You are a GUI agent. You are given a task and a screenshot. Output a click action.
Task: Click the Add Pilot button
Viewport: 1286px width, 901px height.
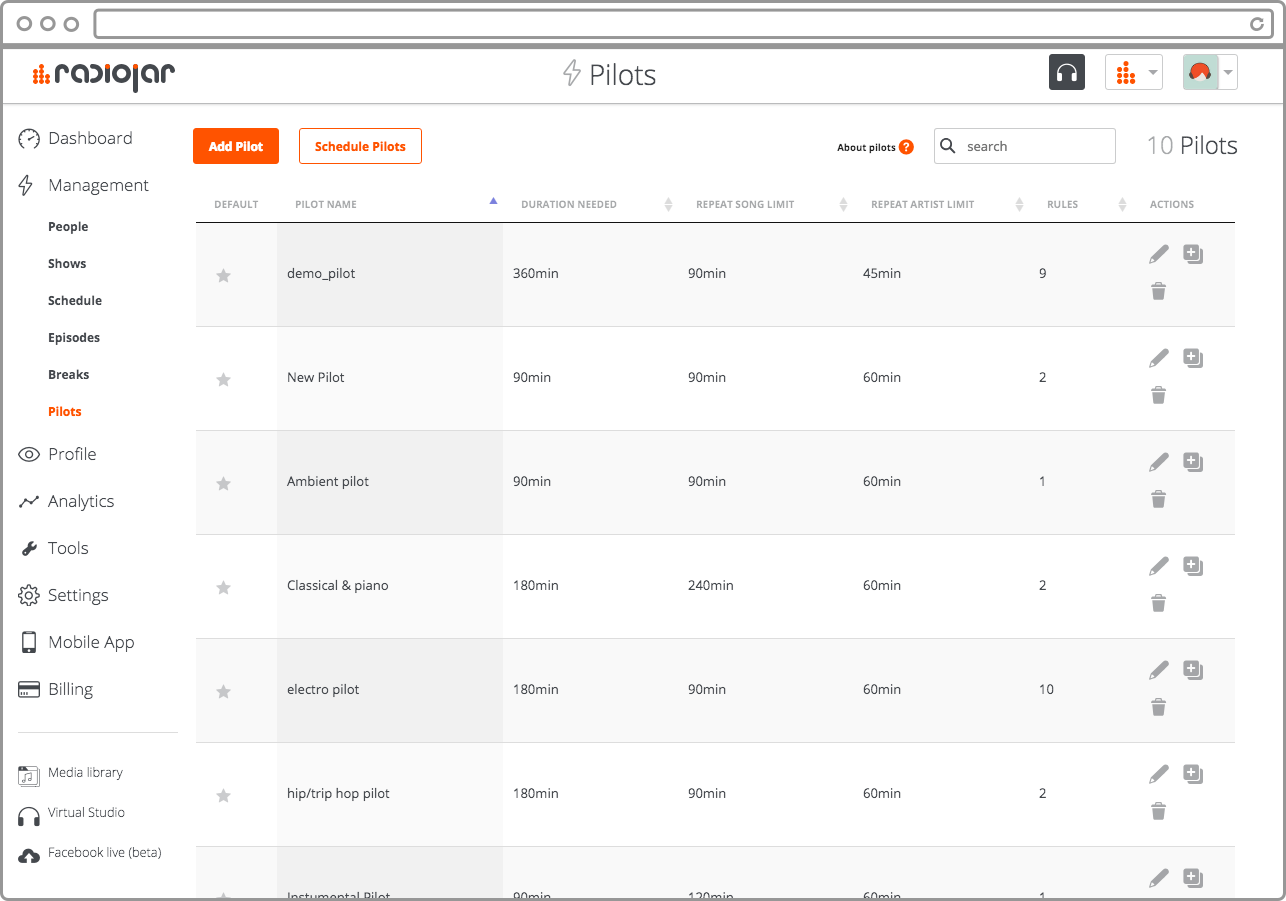point(236,146)
